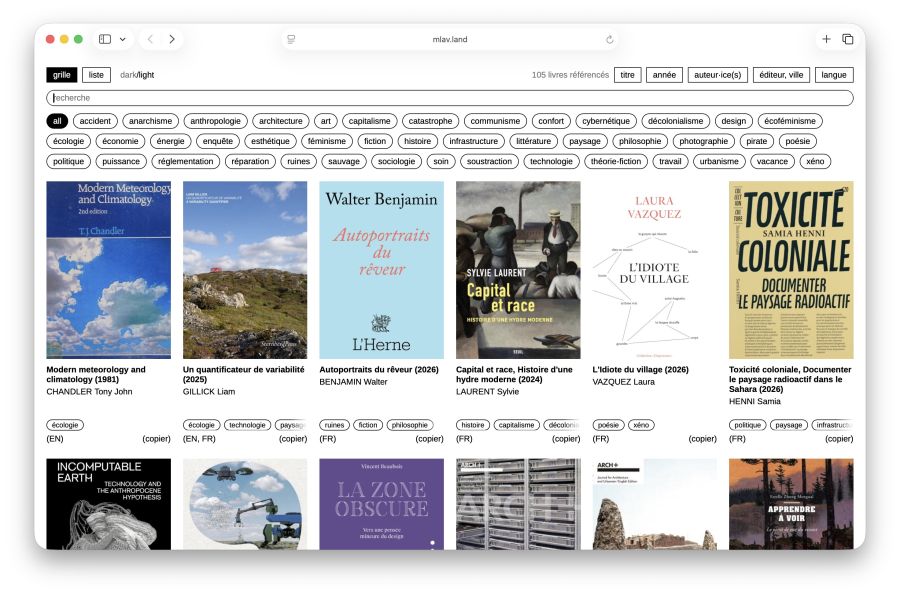The height and width of the screenshot is (595, 900).
Task: Filter by féminisme tag
Action: coord(327,141)
